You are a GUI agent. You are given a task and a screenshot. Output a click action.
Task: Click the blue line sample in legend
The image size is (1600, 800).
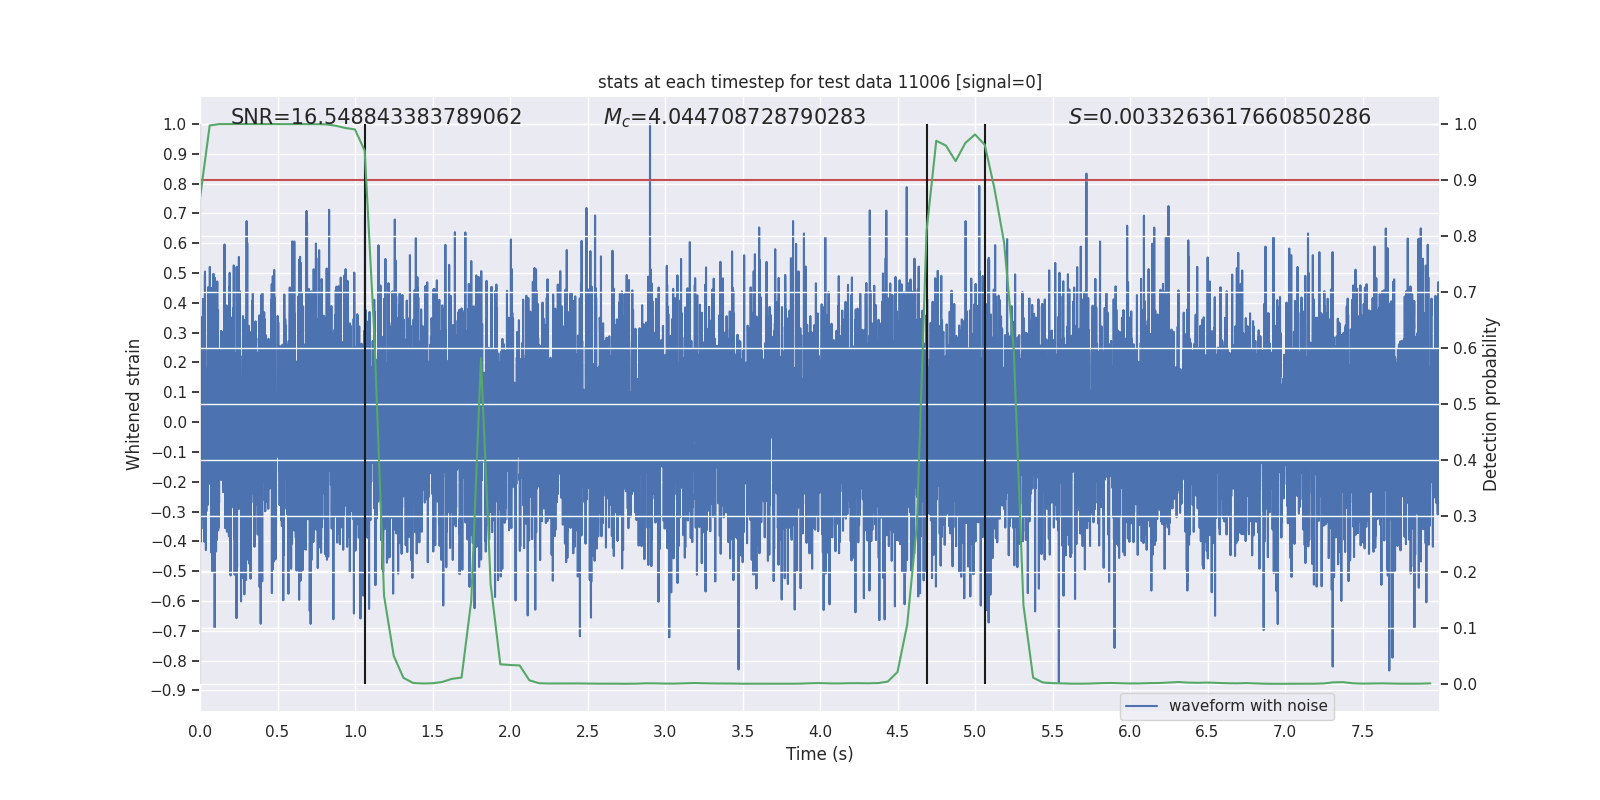tap(1142, 706)
